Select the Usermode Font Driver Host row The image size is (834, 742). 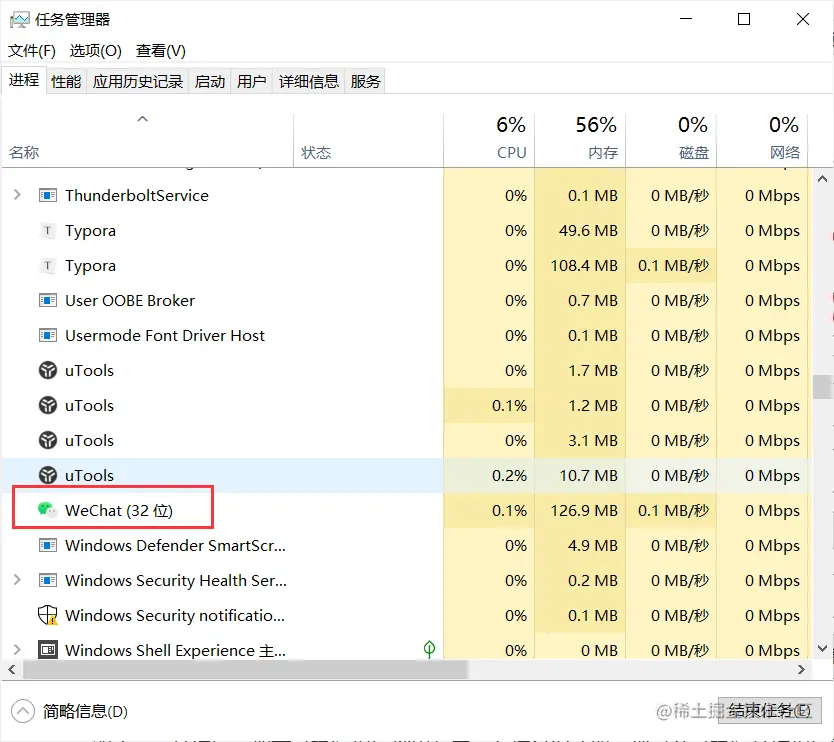(406, 336)
